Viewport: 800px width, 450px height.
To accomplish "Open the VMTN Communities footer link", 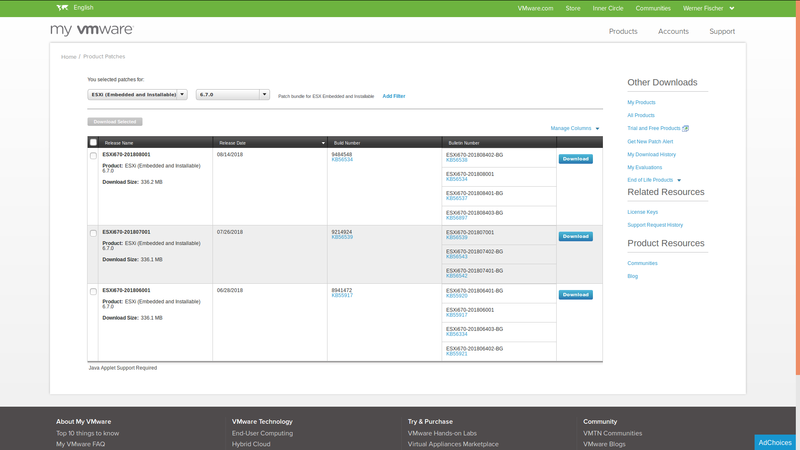I will [x=613, y=433].
